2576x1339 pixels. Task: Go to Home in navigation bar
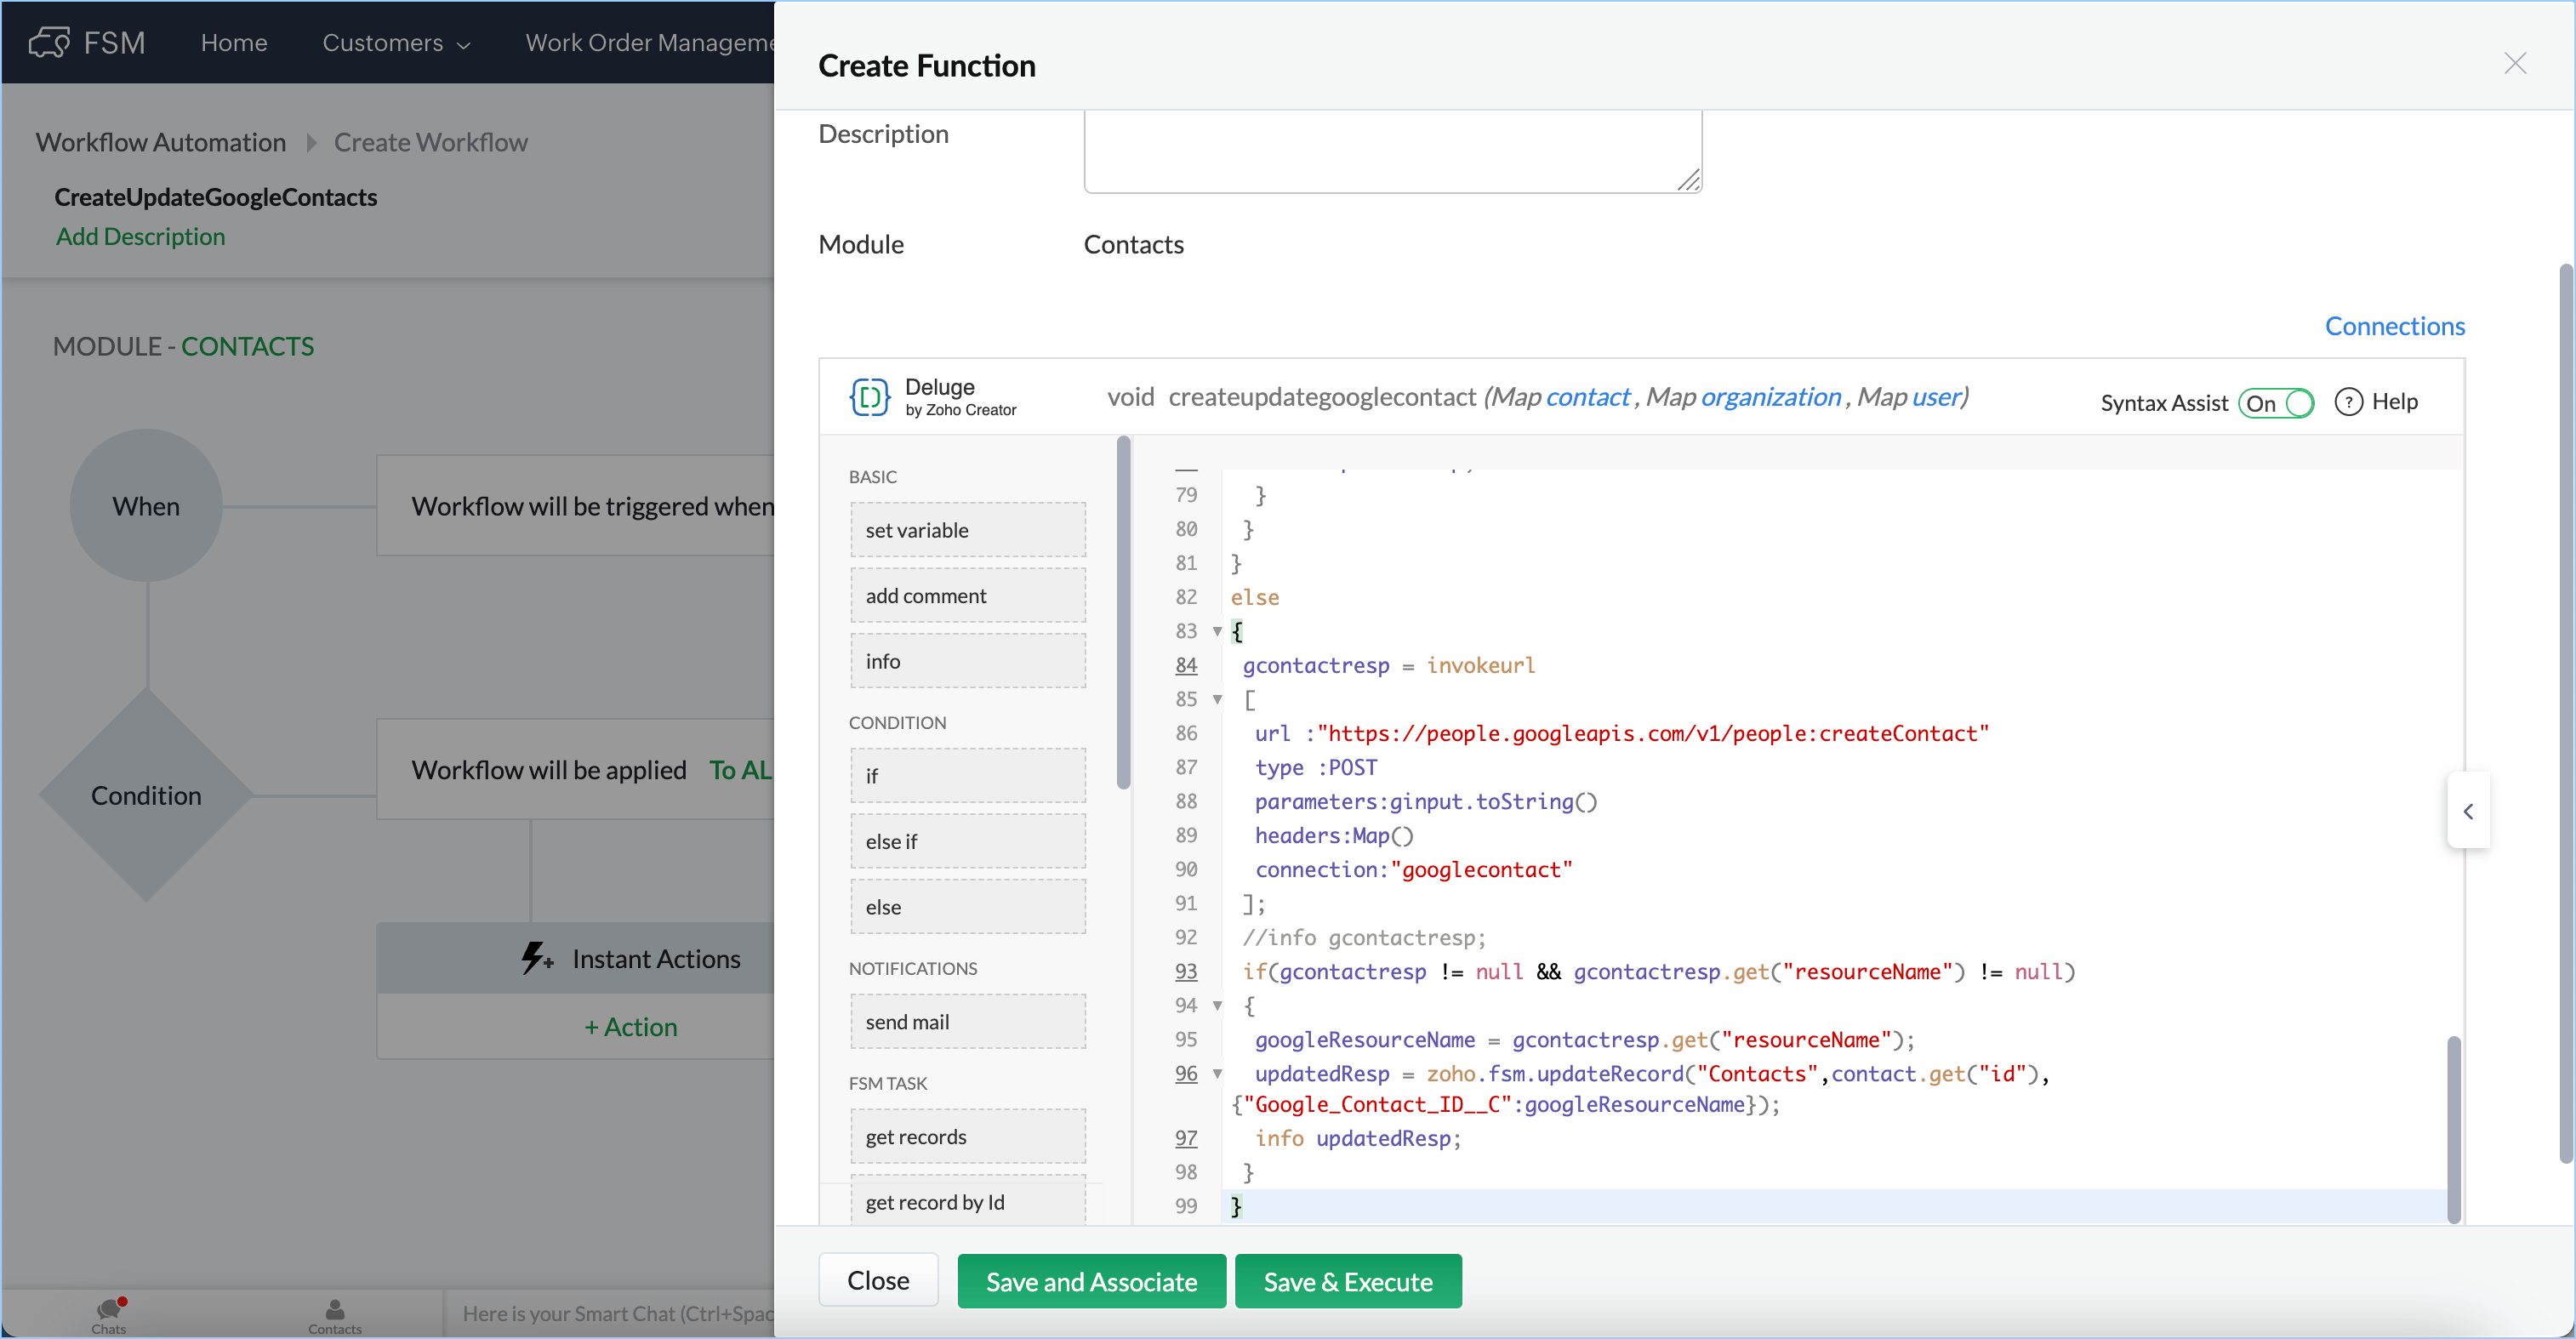tap(234, 43)
